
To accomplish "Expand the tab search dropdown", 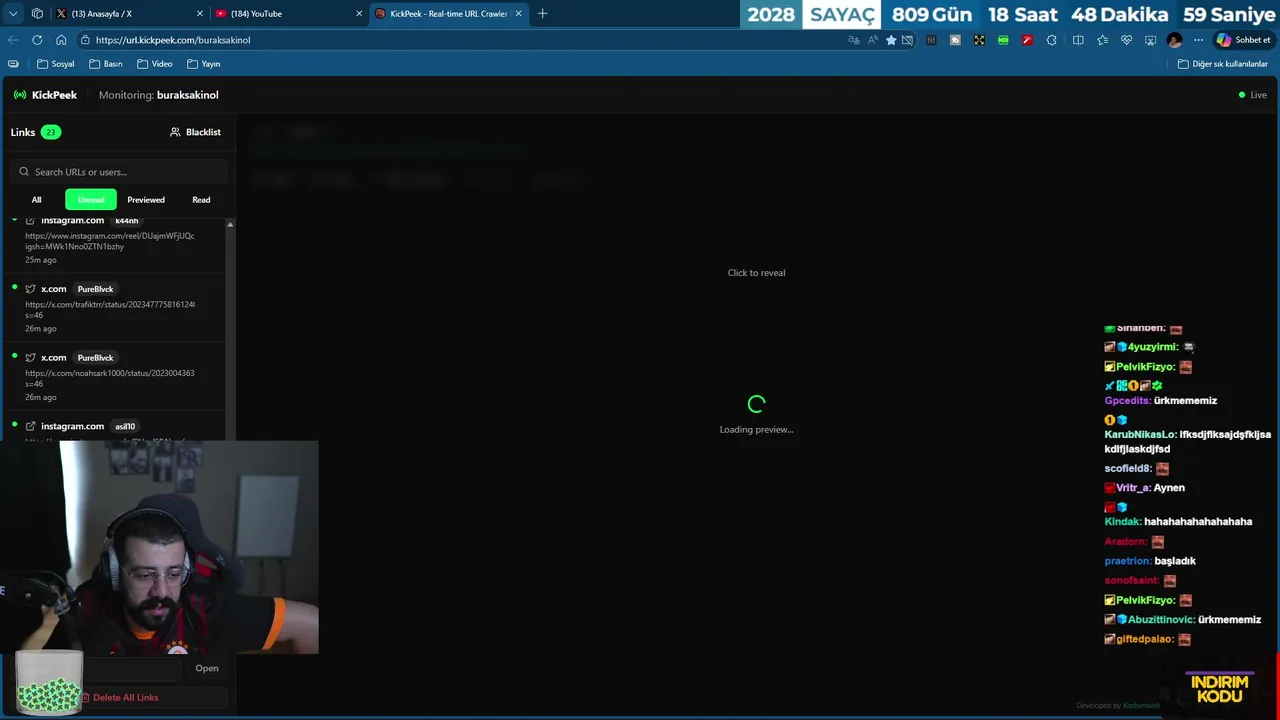I will pos(13,14).
